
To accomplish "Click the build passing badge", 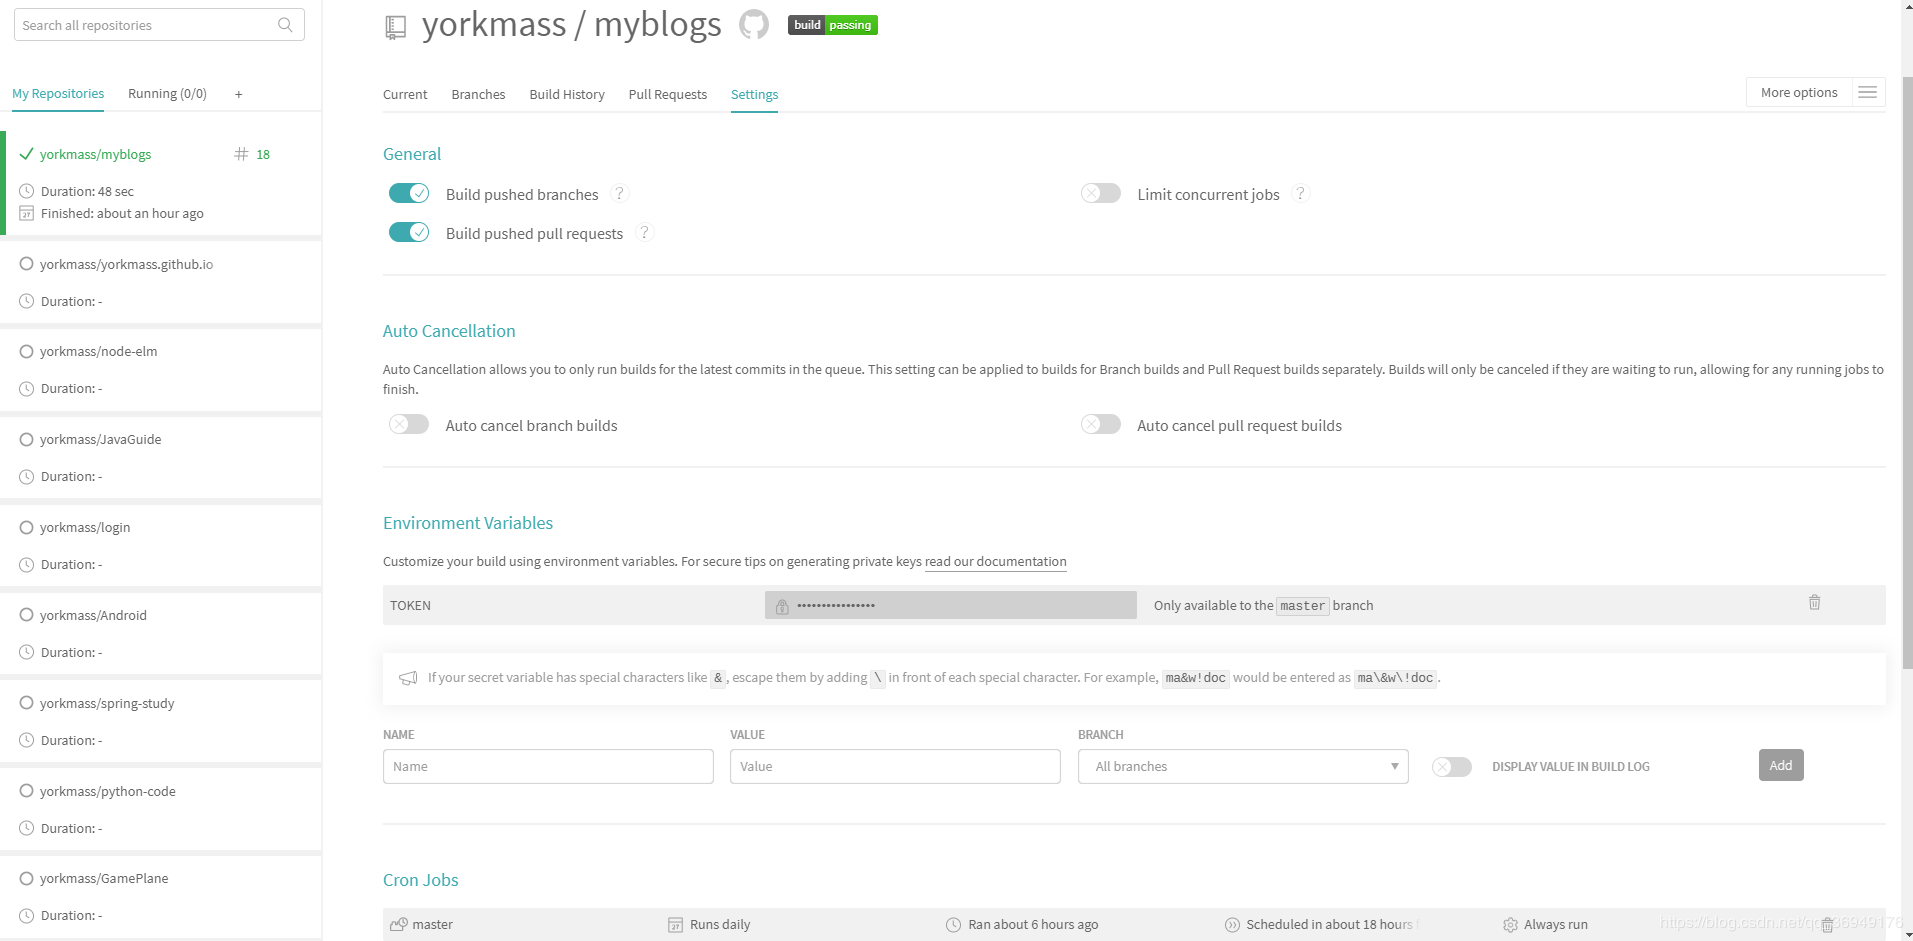I will pyautogui.click(x=833, y=25).
